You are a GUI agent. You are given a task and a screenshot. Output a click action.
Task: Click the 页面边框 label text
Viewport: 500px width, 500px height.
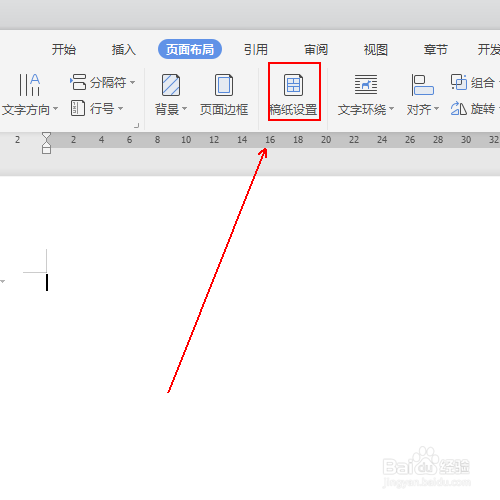pos(224,109)
